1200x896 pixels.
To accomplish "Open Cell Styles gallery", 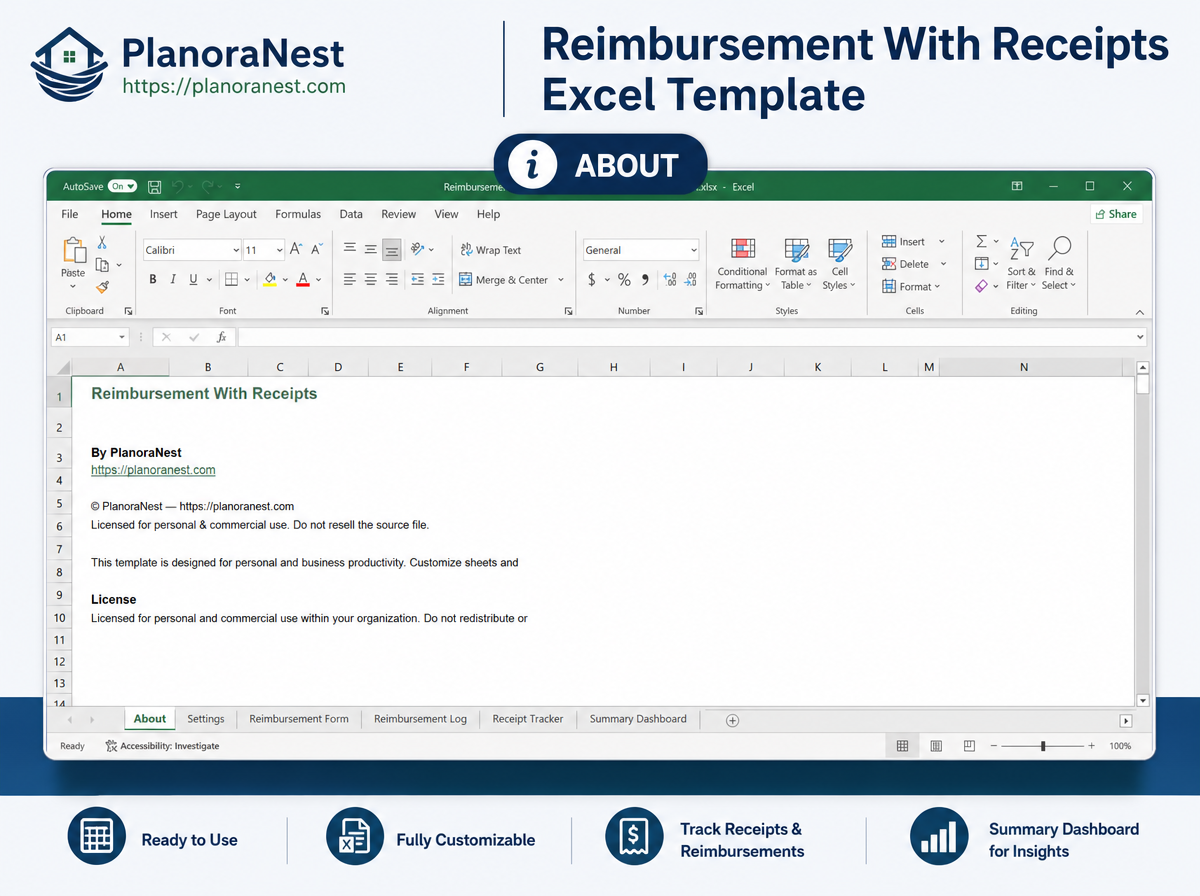I will tap(839, 264).
